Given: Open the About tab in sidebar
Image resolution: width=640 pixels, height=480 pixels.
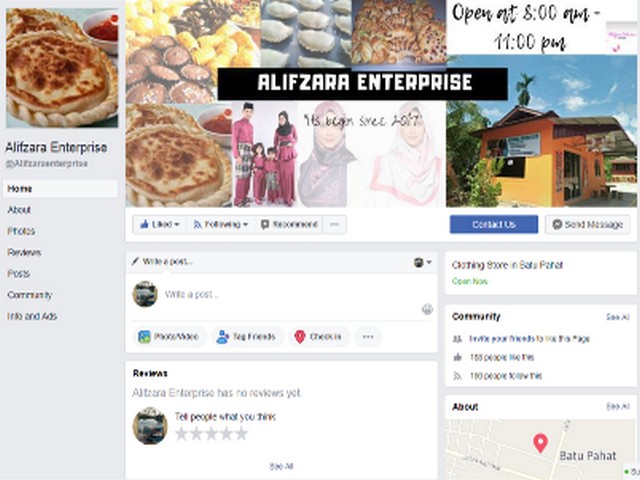Looking at the screenshot, I should click(x=19, y=210).
